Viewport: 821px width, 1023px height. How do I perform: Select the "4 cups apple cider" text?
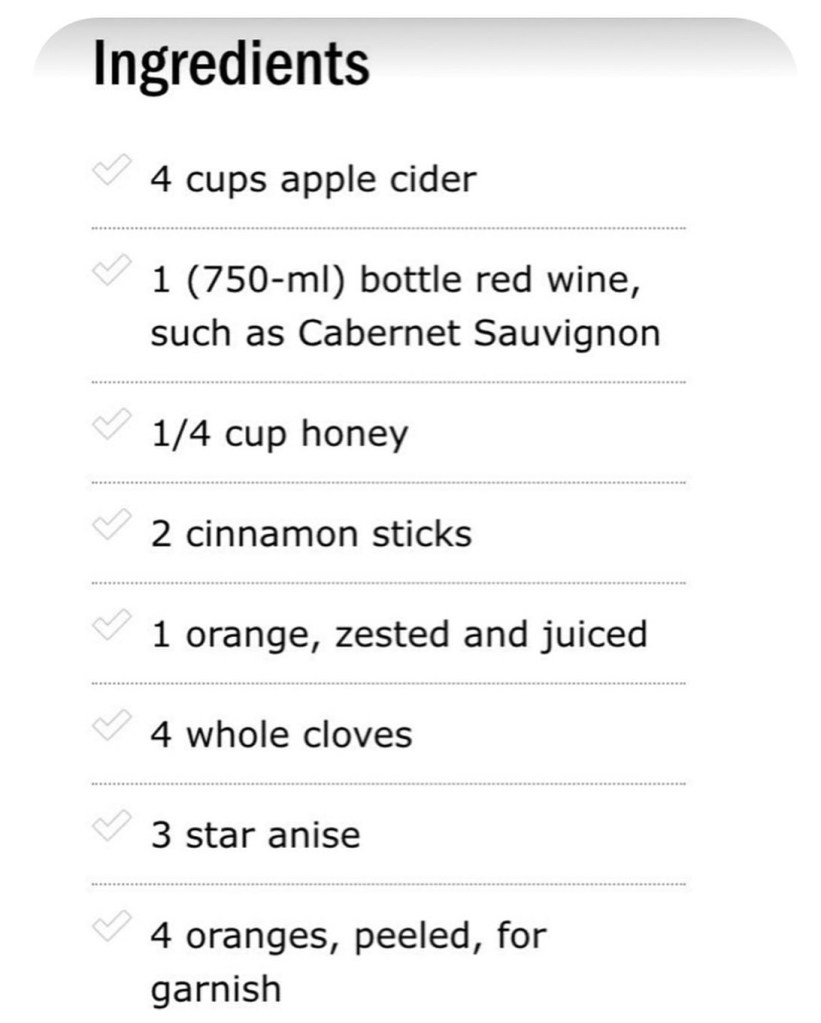(313, 181)
